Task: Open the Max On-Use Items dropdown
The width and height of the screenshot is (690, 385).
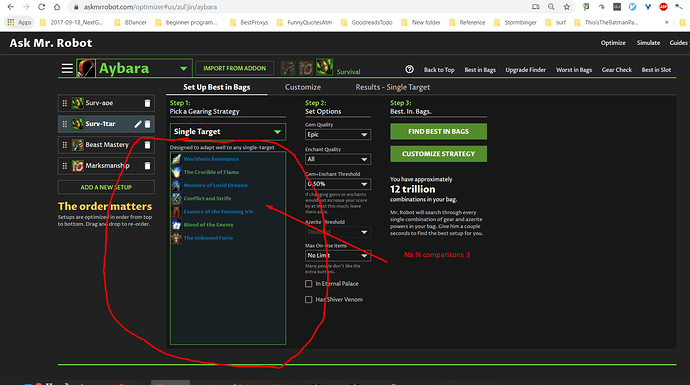Action: pyautogui.click(x=338, y=256)
